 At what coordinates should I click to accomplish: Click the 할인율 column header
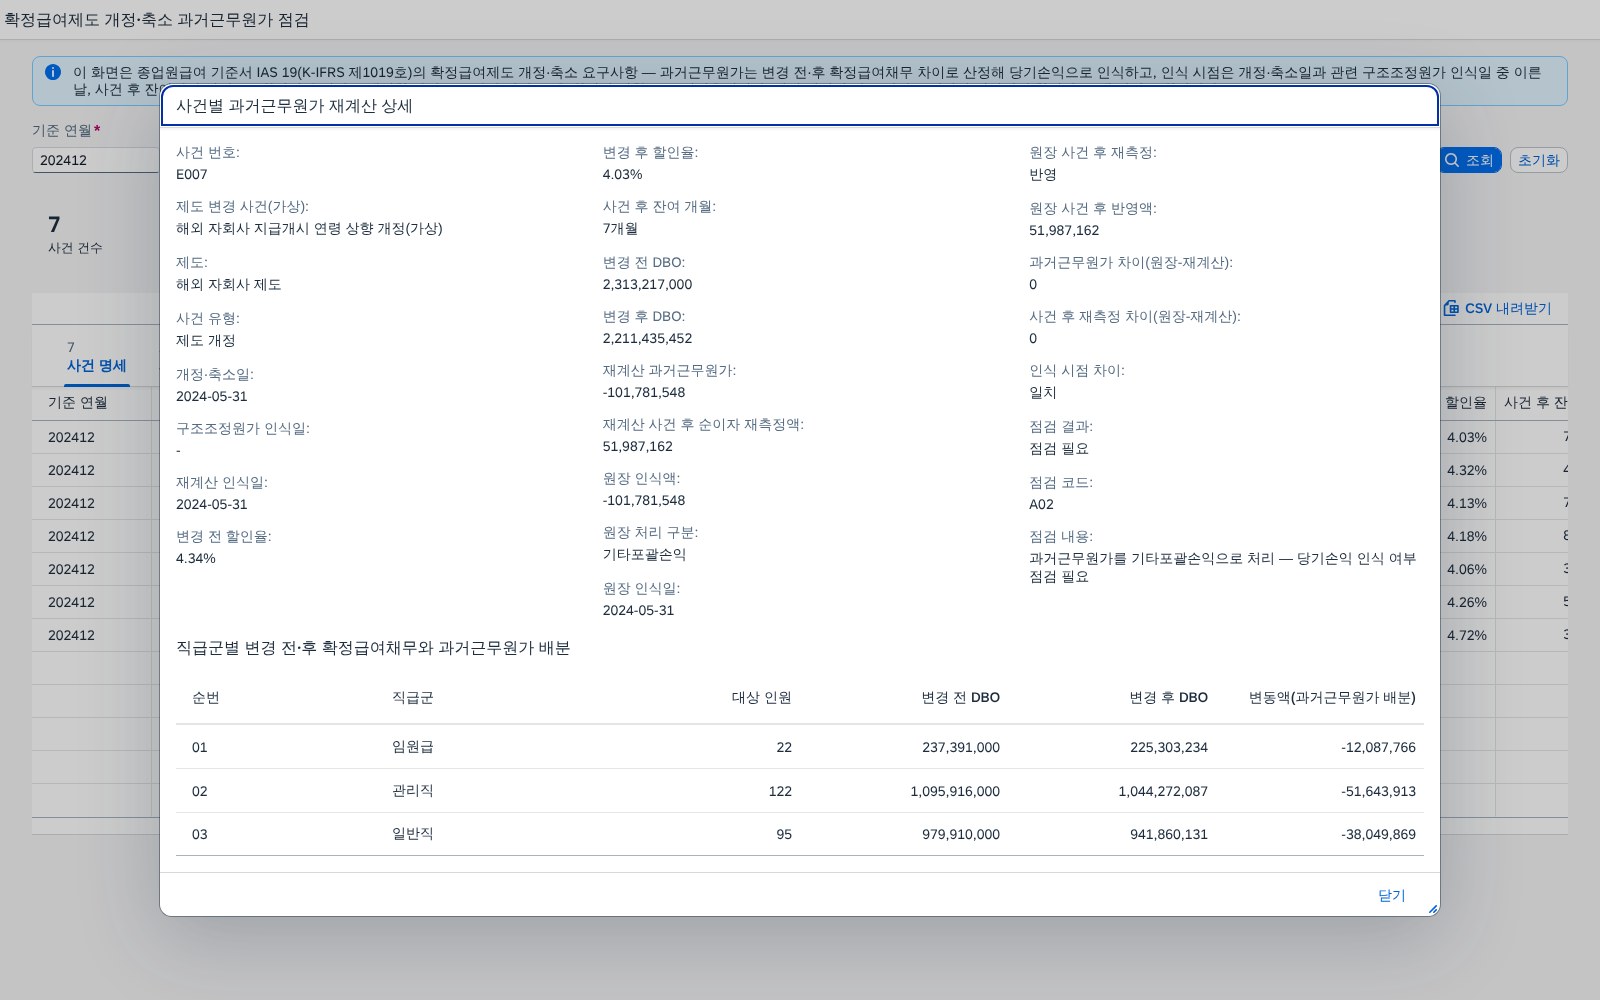click(1465, 402)
